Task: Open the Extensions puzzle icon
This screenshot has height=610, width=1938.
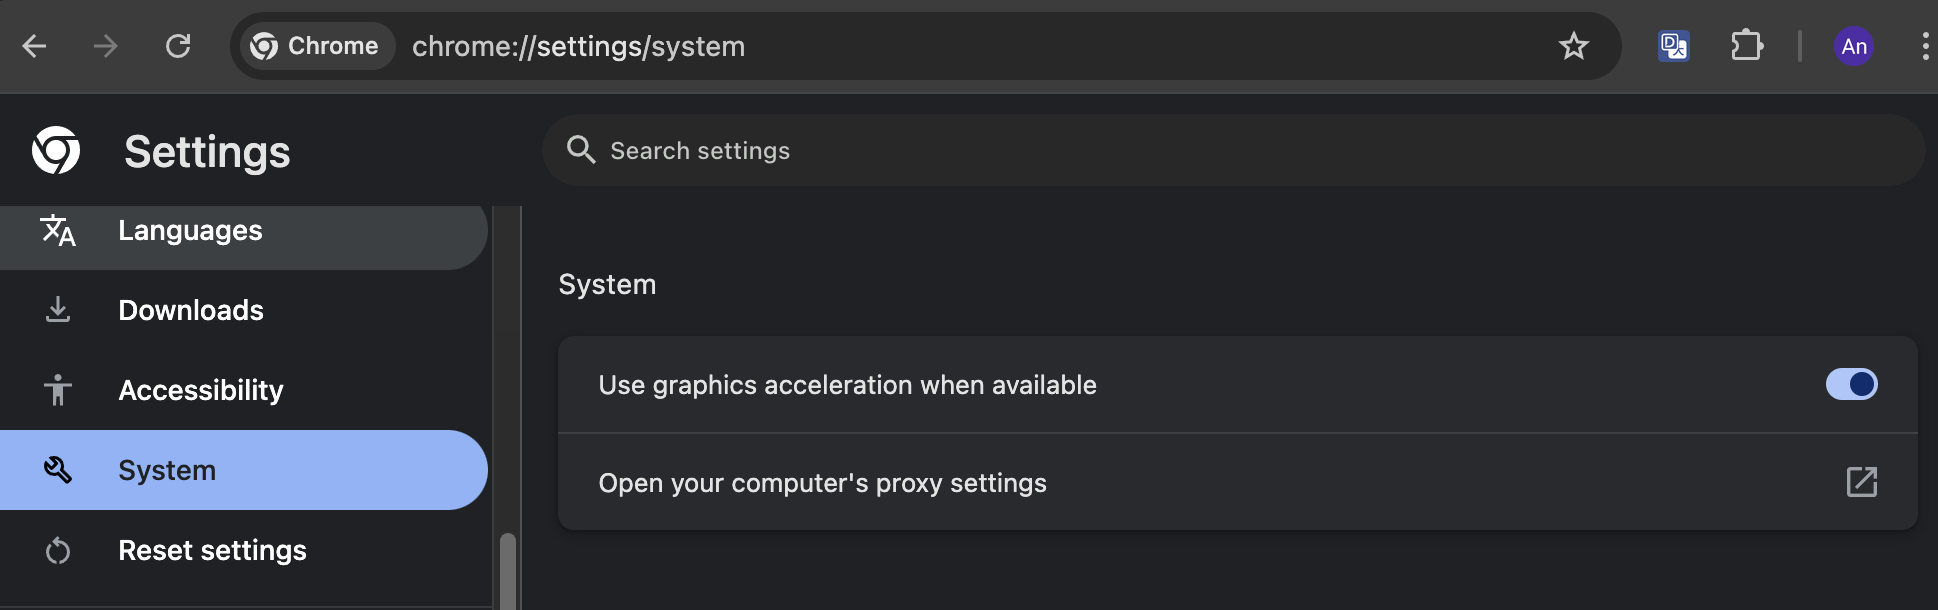Action: (1746, 46)
